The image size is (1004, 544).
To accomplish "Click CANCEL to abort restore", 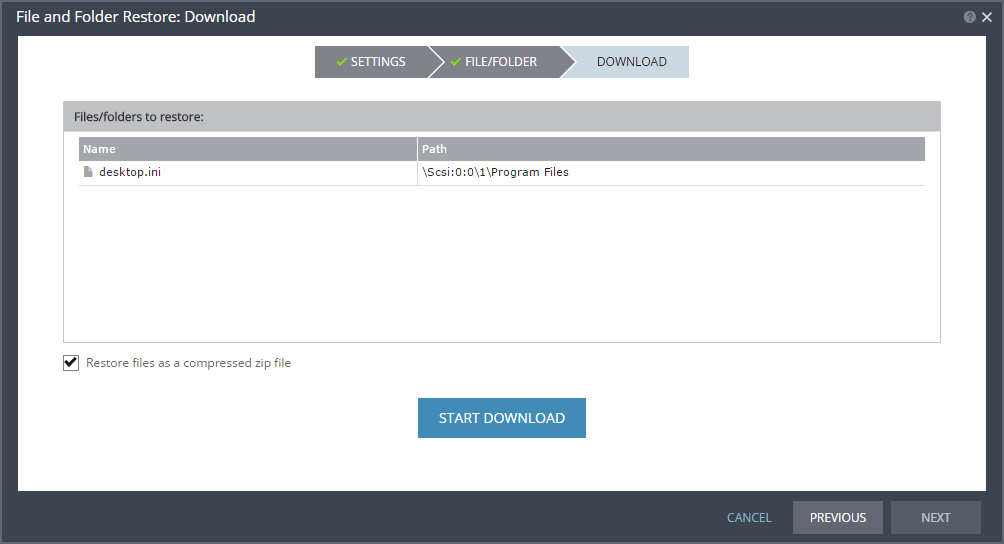I will click(x=749, y=517).
